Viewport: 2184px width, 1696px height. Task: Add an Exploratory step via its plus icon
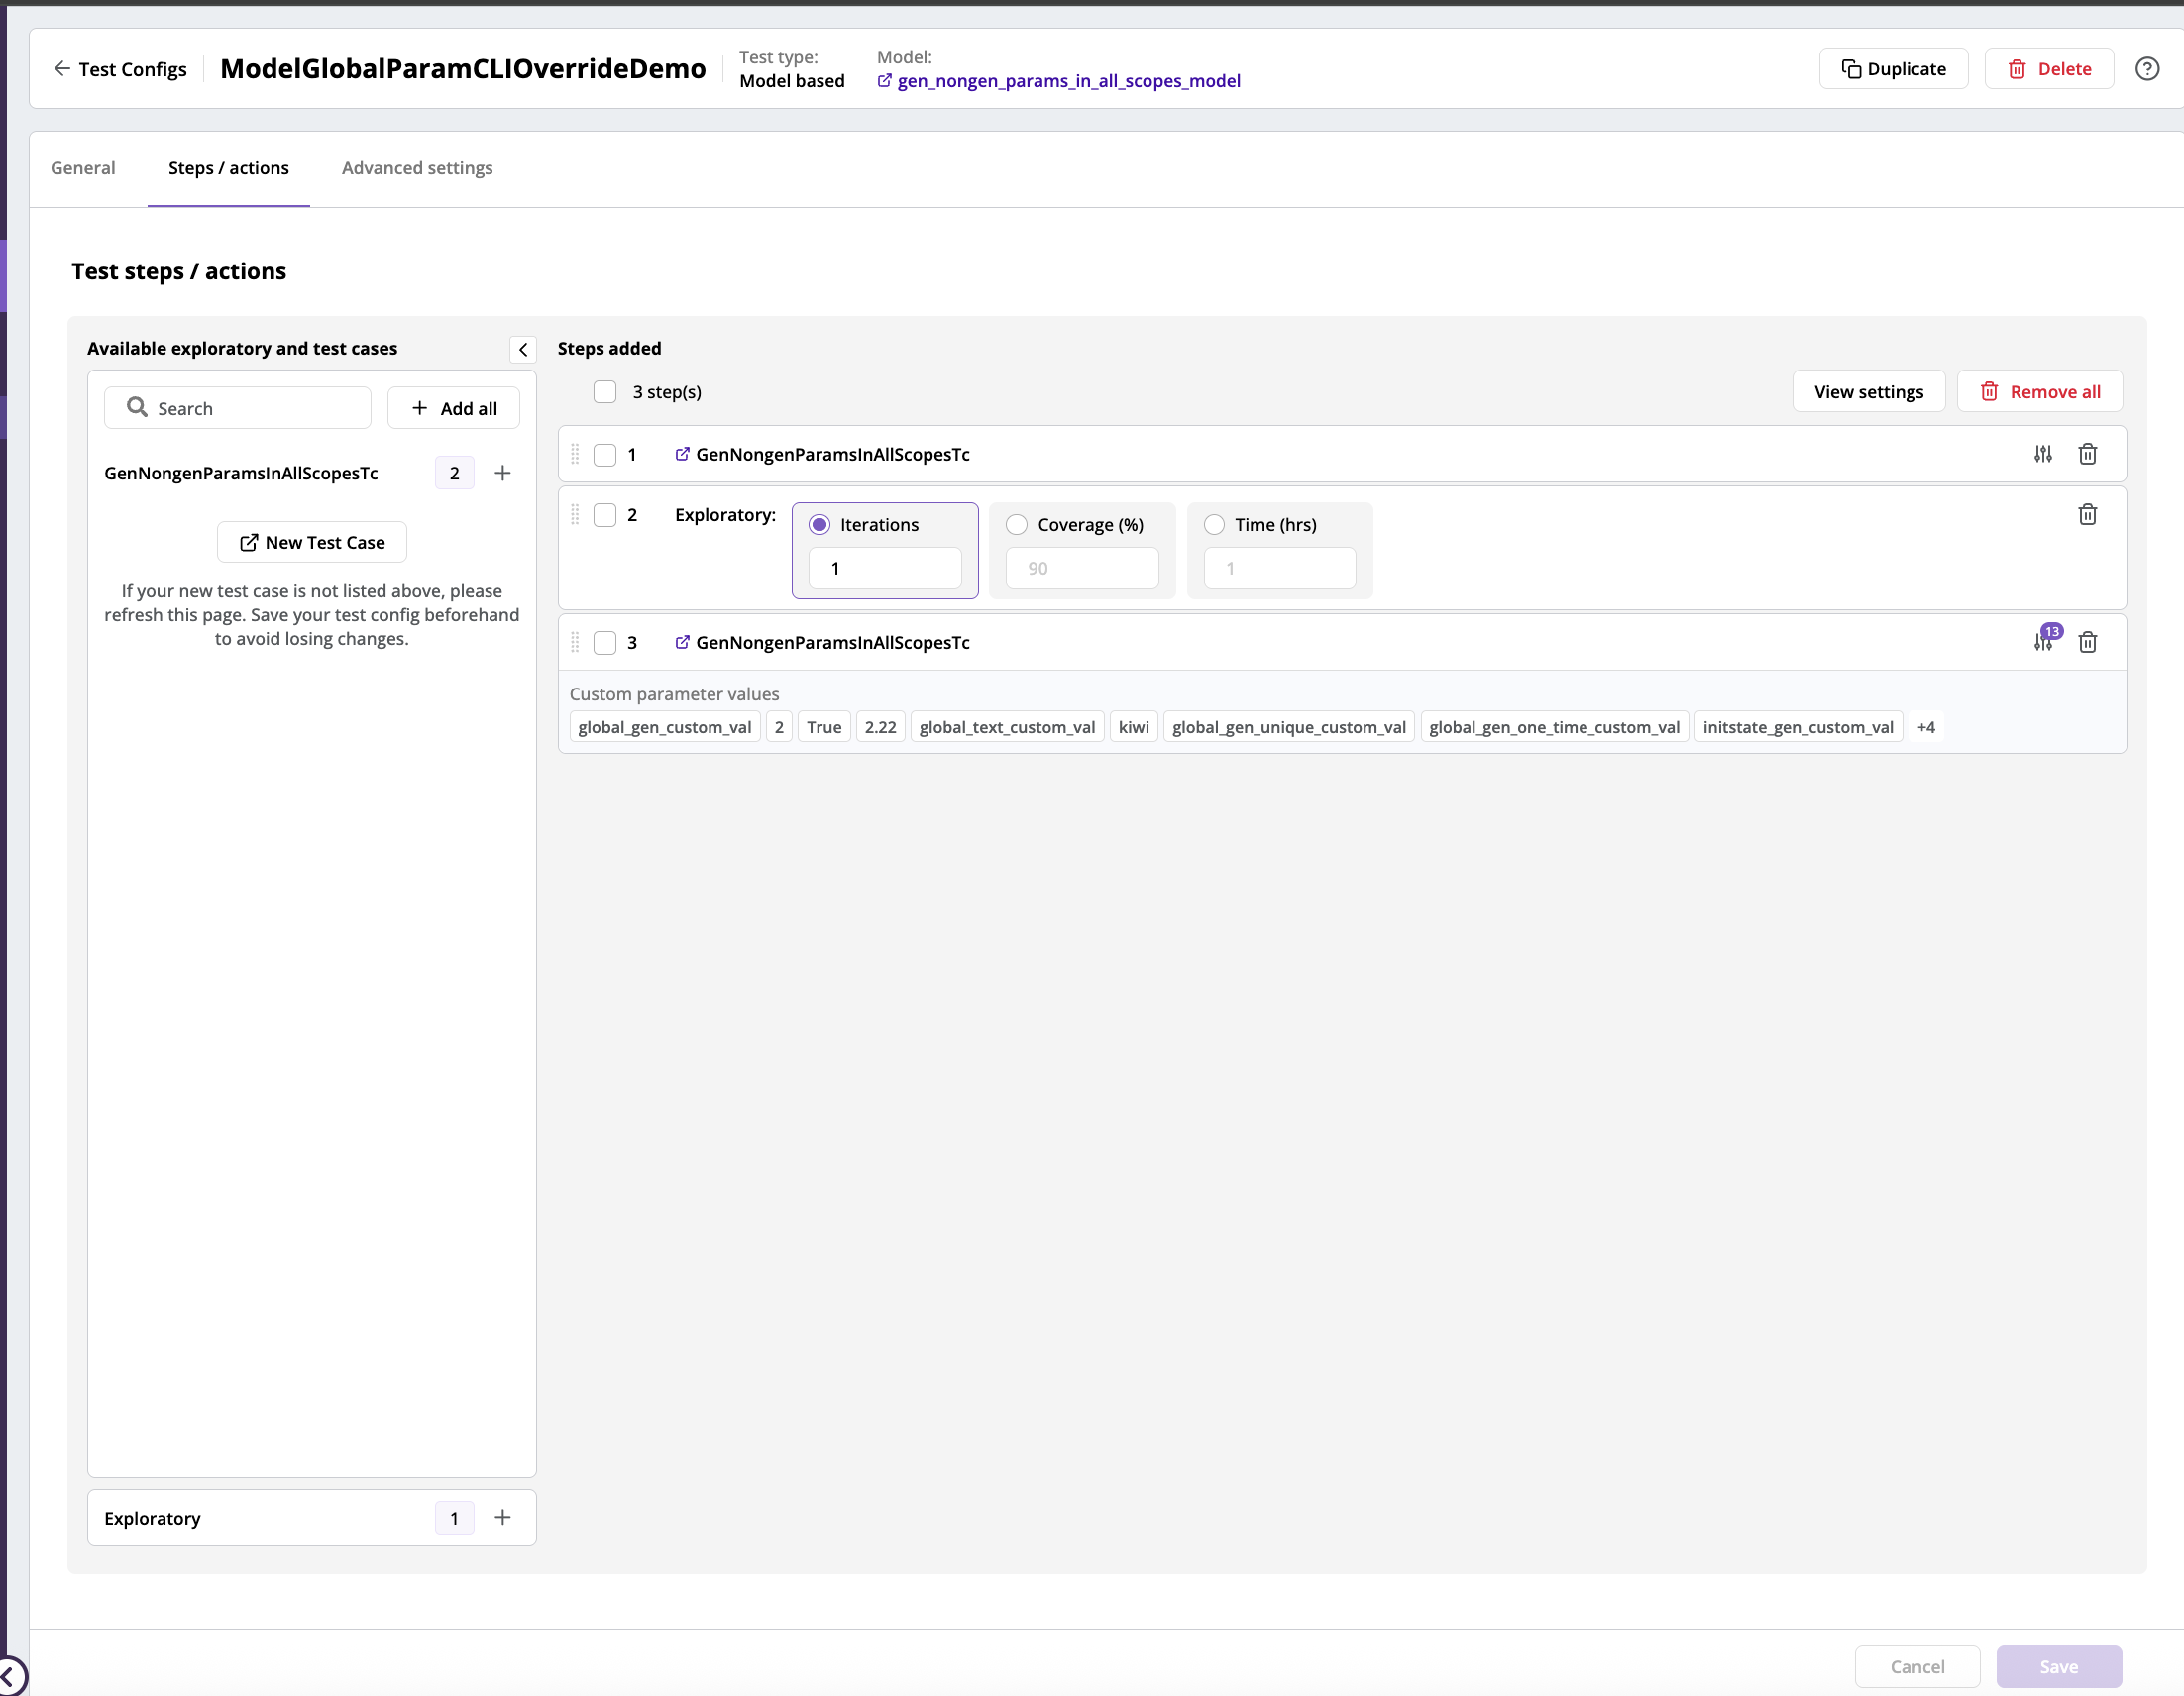pyautogui.click(x=502, y=1517)
